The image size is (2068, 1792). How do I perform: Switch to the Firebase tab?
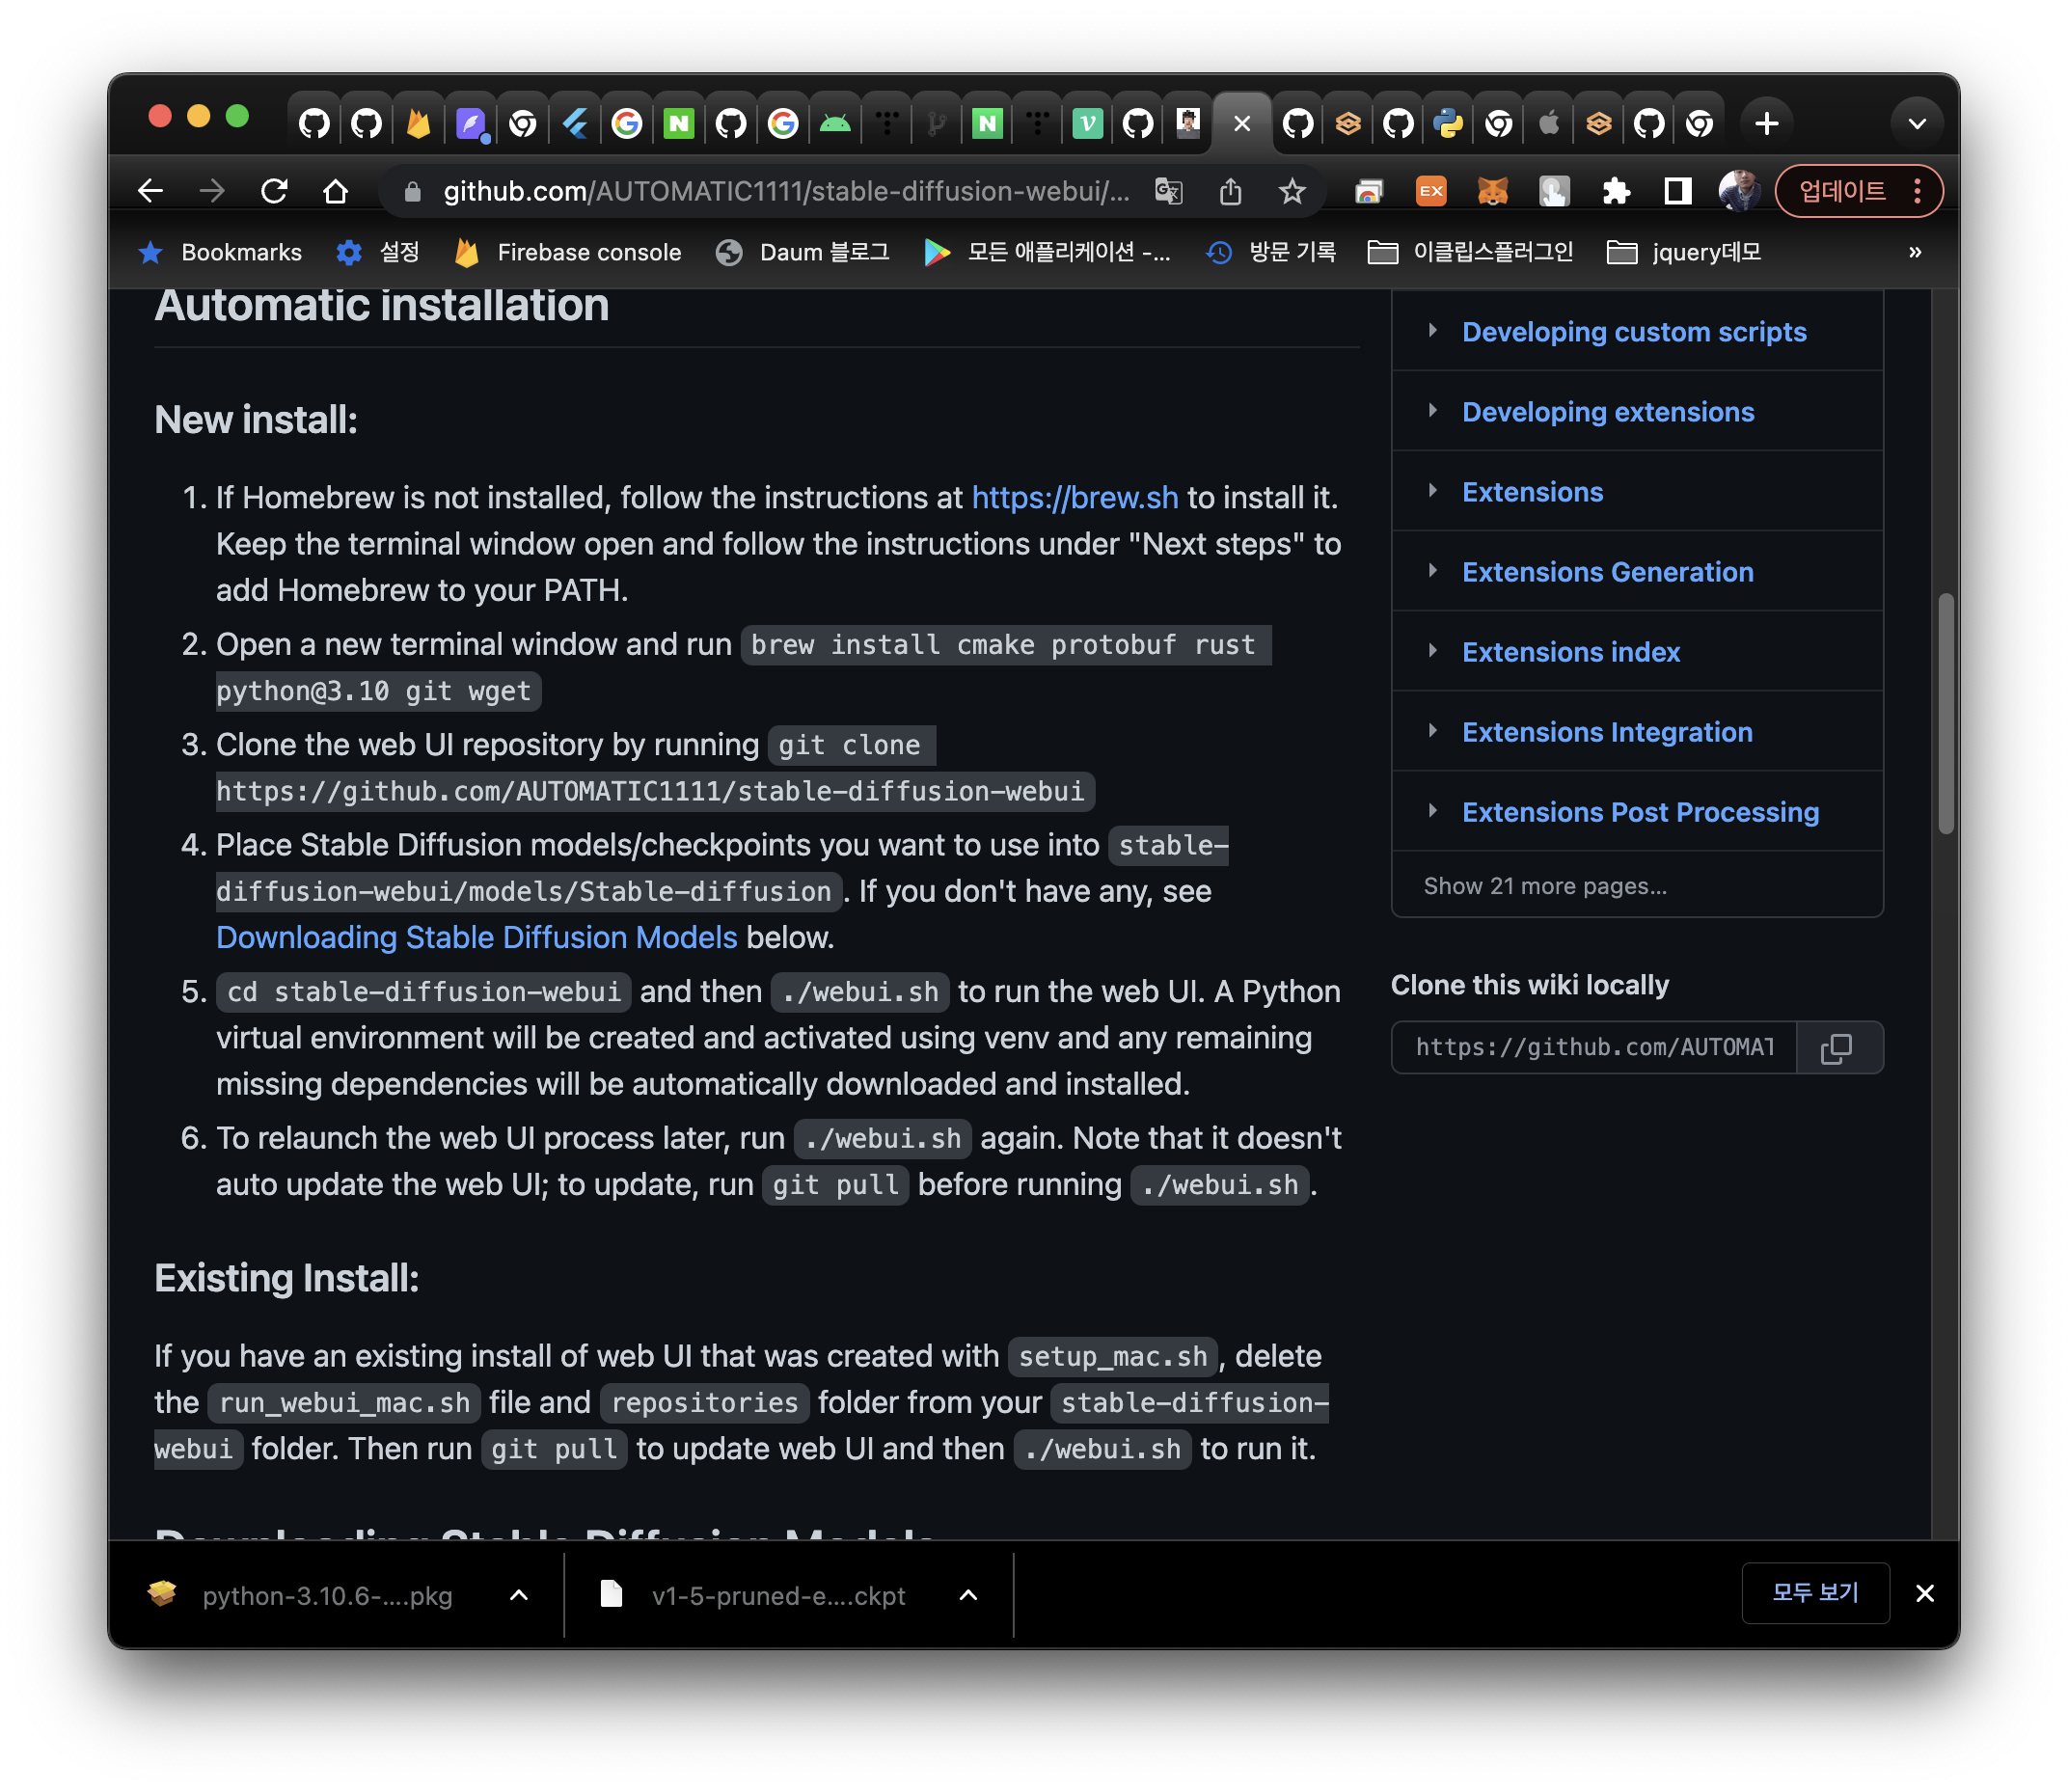click(418, 123)
